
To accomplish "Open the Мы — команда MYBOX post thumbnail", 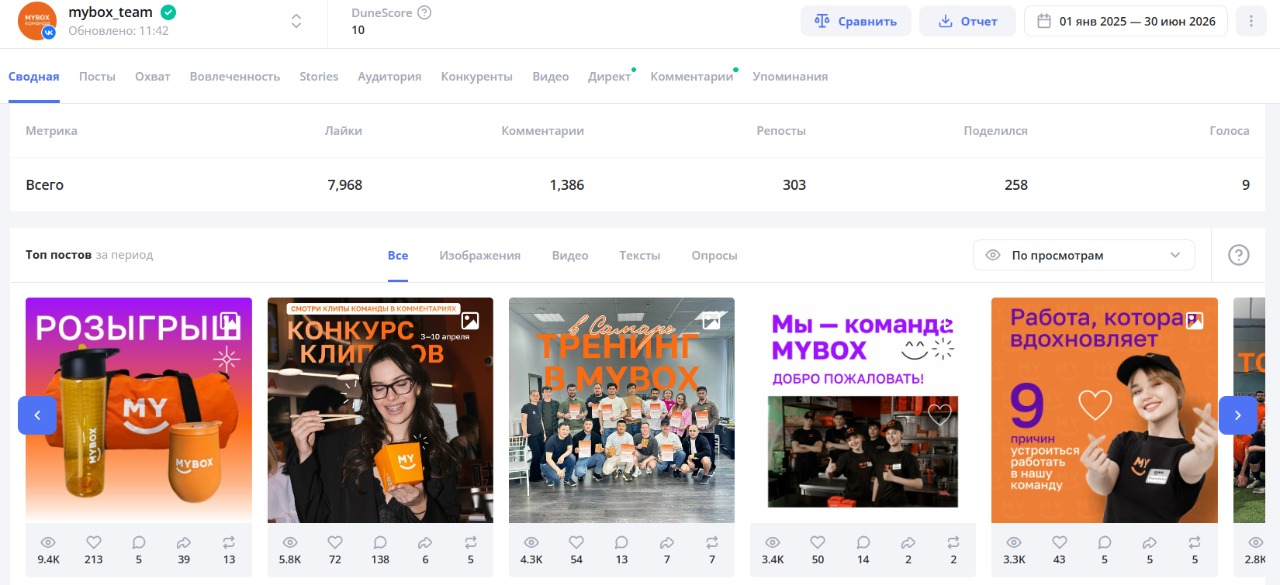I will coord(863,410).
